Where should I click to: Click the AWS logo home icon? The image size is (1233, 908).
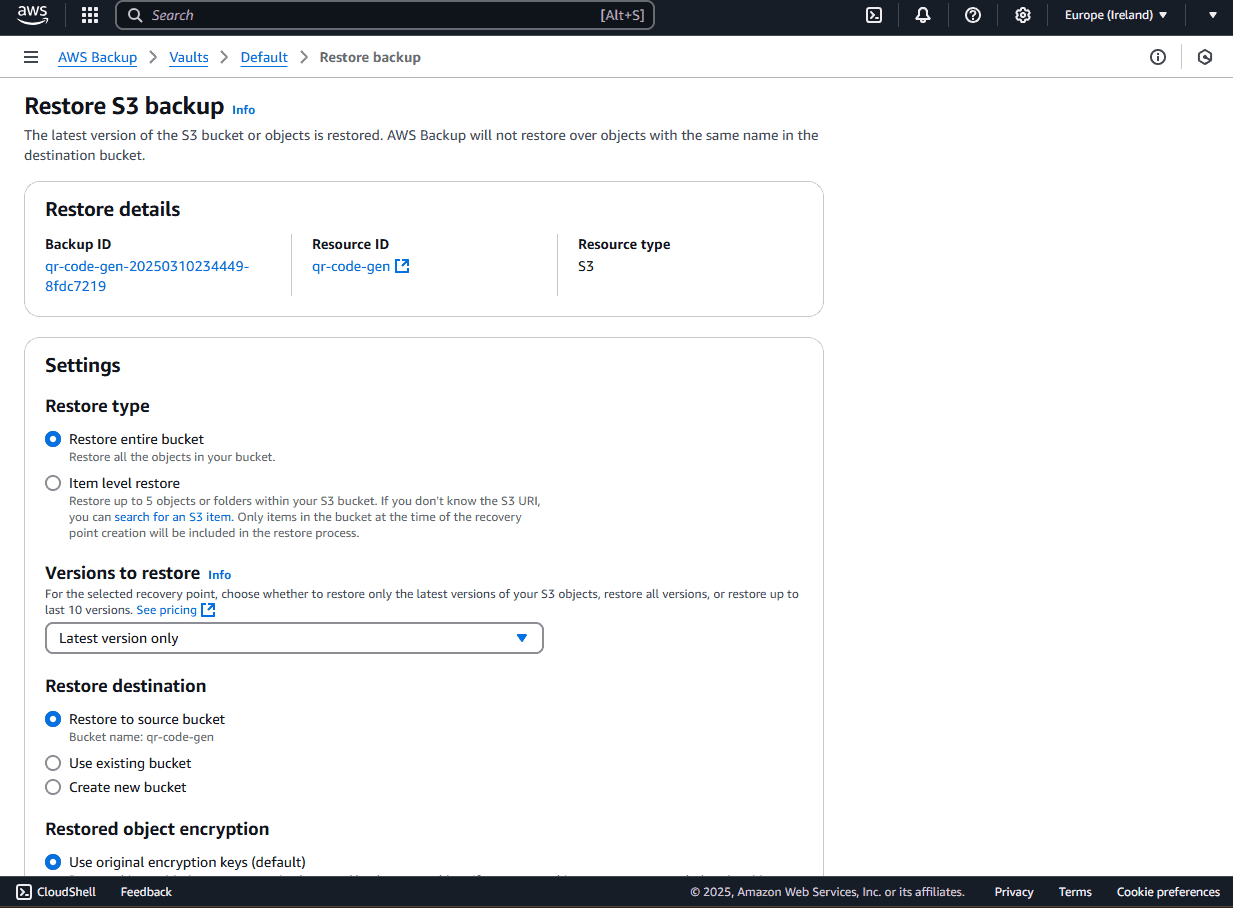click(32, 15)
